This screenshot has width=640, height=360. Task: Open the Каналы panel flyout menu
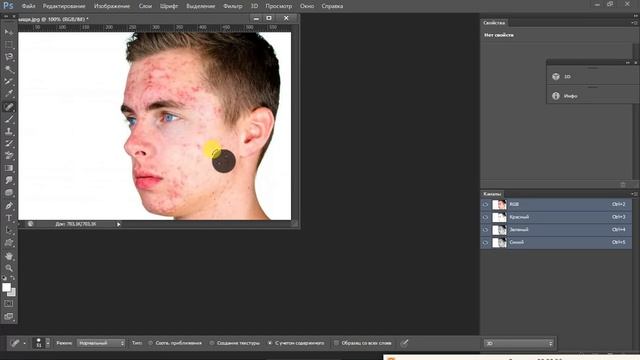click(634, 194)
